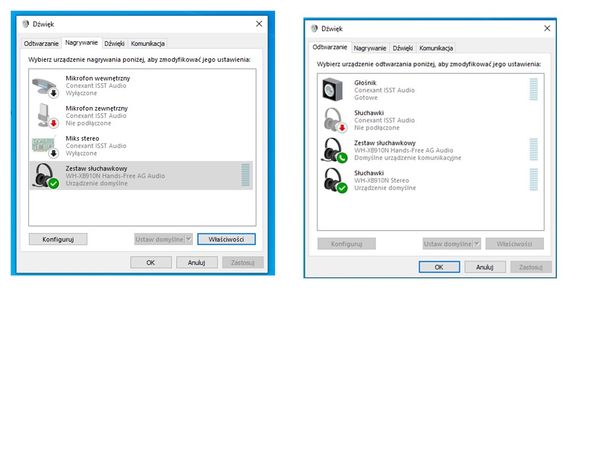The height and width of the screenshot is (450, 600).
Task: Open Ustaw domyślne dropdown arrow in playback dialog
Action: 477,243
